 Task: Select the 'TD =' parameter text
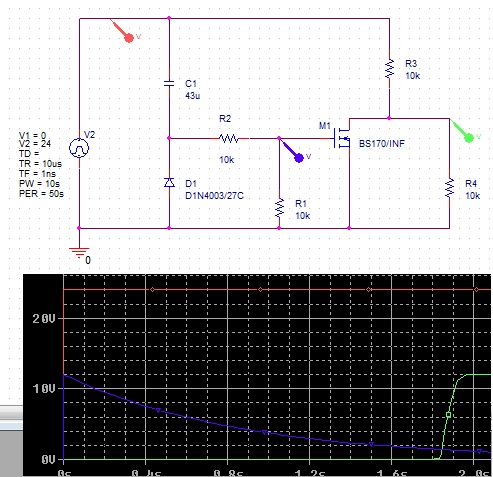point(29,154)
